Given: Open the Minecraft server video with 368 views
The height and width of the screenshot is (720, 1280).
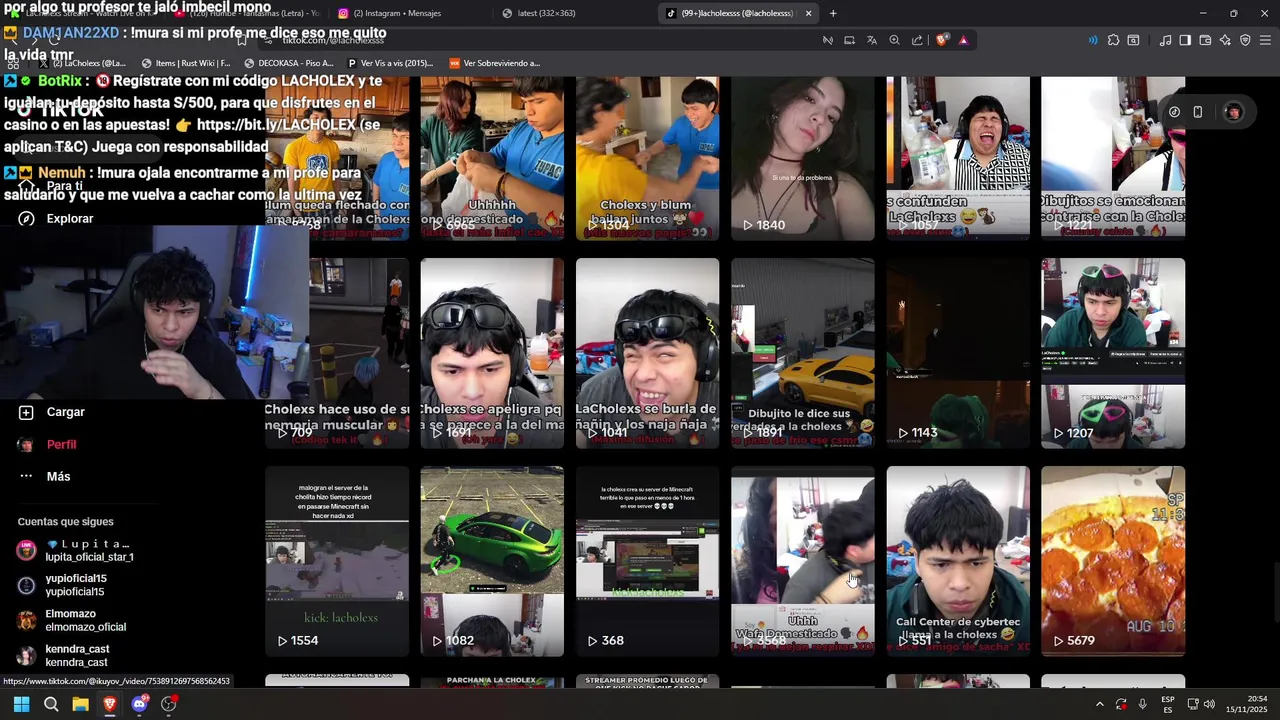Looking at the screenshot, I should pyautogui.click(x=647, y=561).
